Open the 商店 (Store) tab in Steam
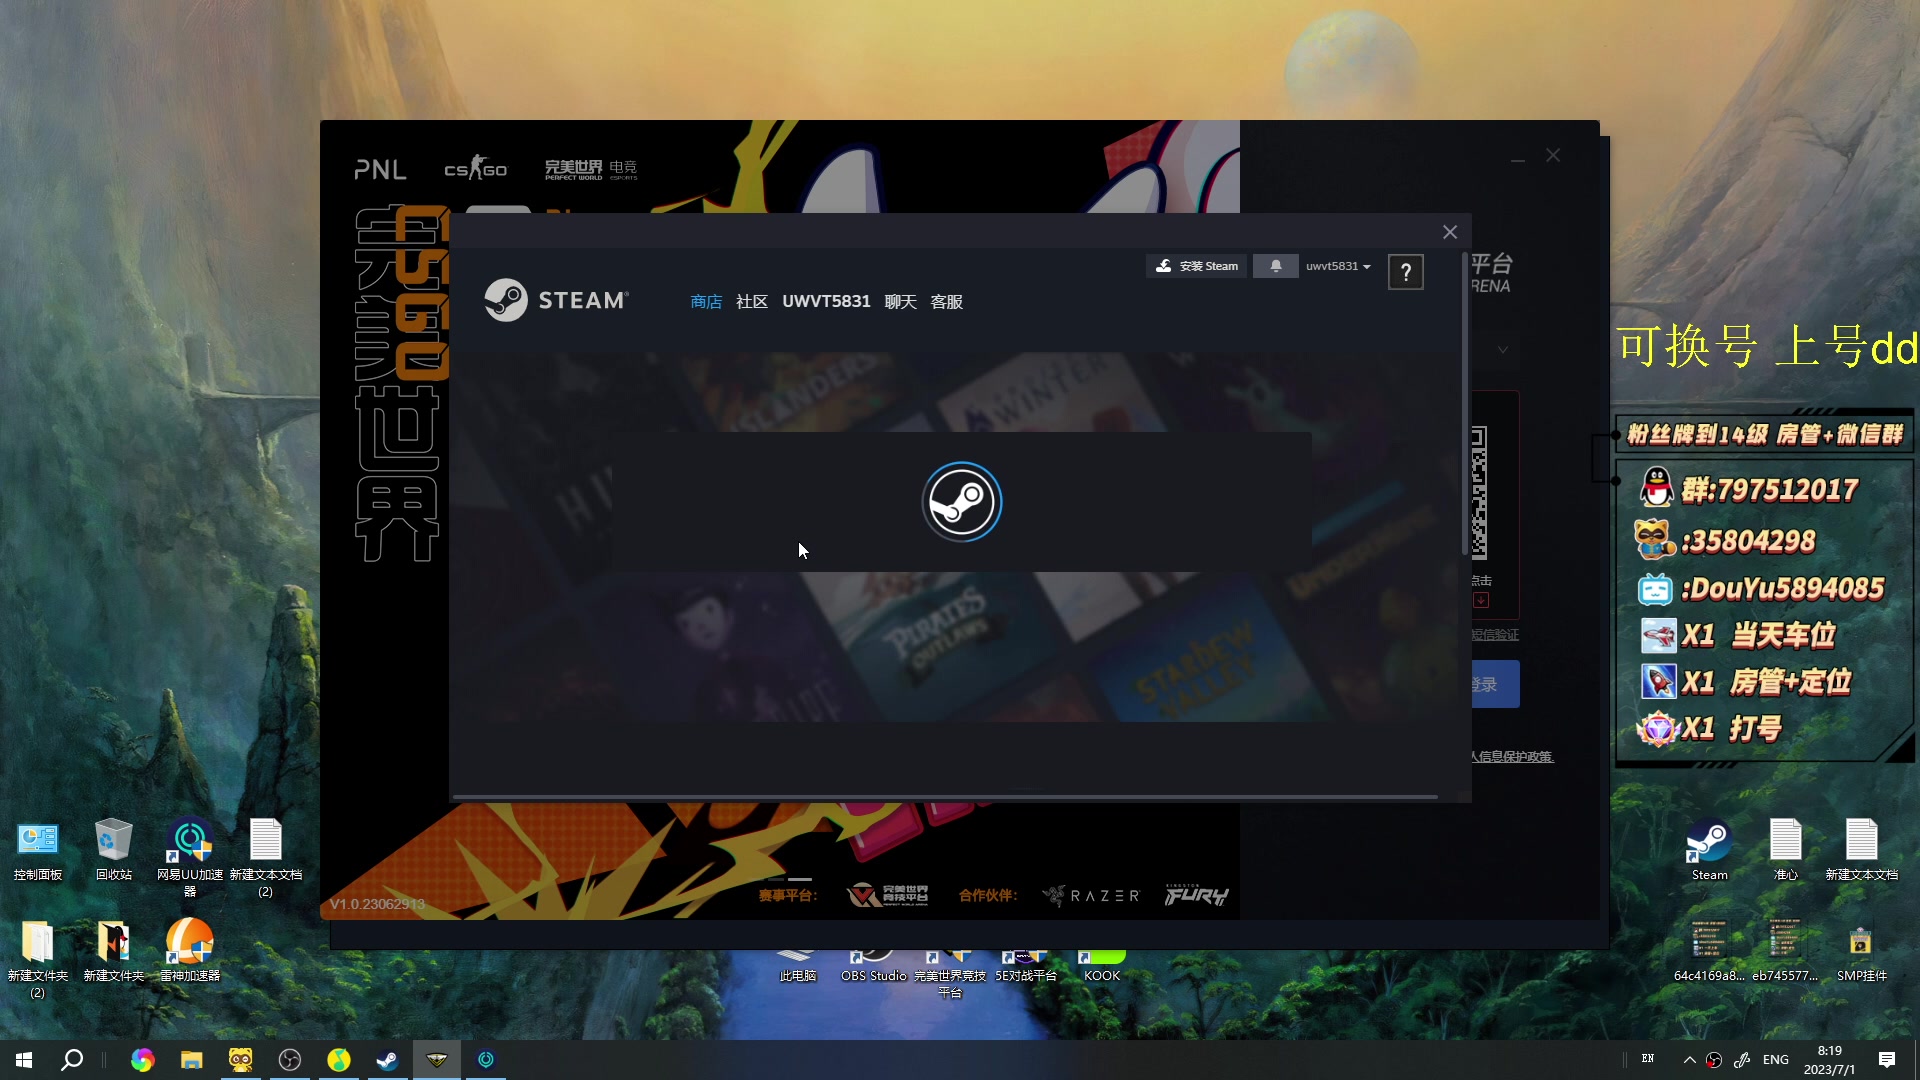Screen dimensions: 1920x1080 (706, 302)
